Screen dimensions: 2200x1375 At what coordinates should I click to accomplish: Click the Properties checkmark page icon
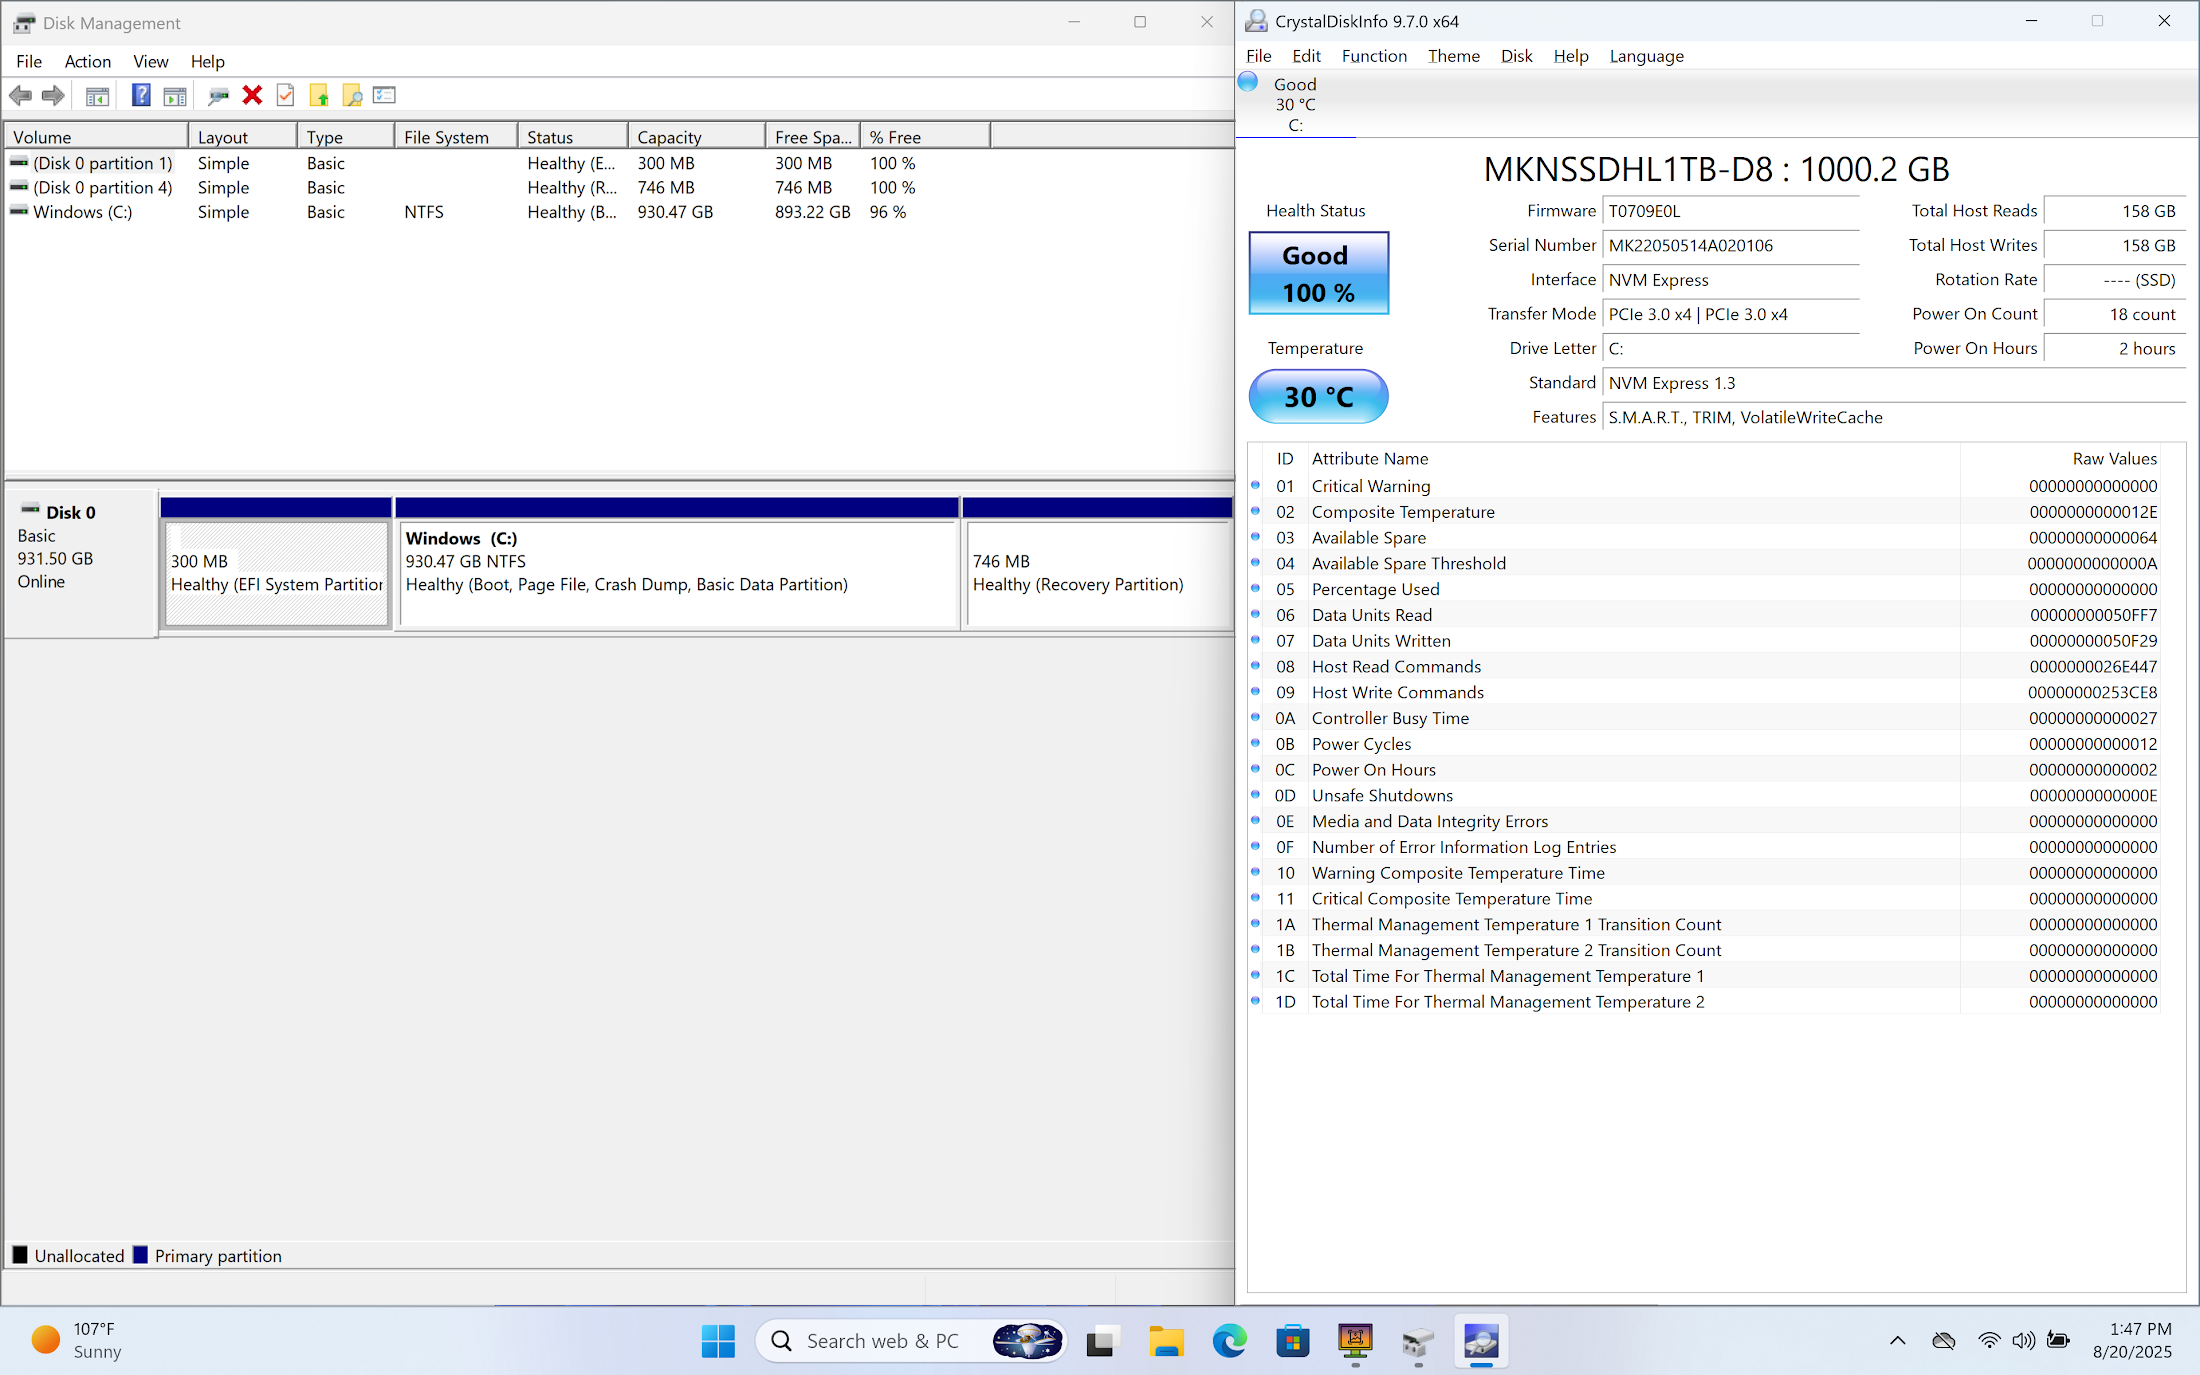(285, 96)
